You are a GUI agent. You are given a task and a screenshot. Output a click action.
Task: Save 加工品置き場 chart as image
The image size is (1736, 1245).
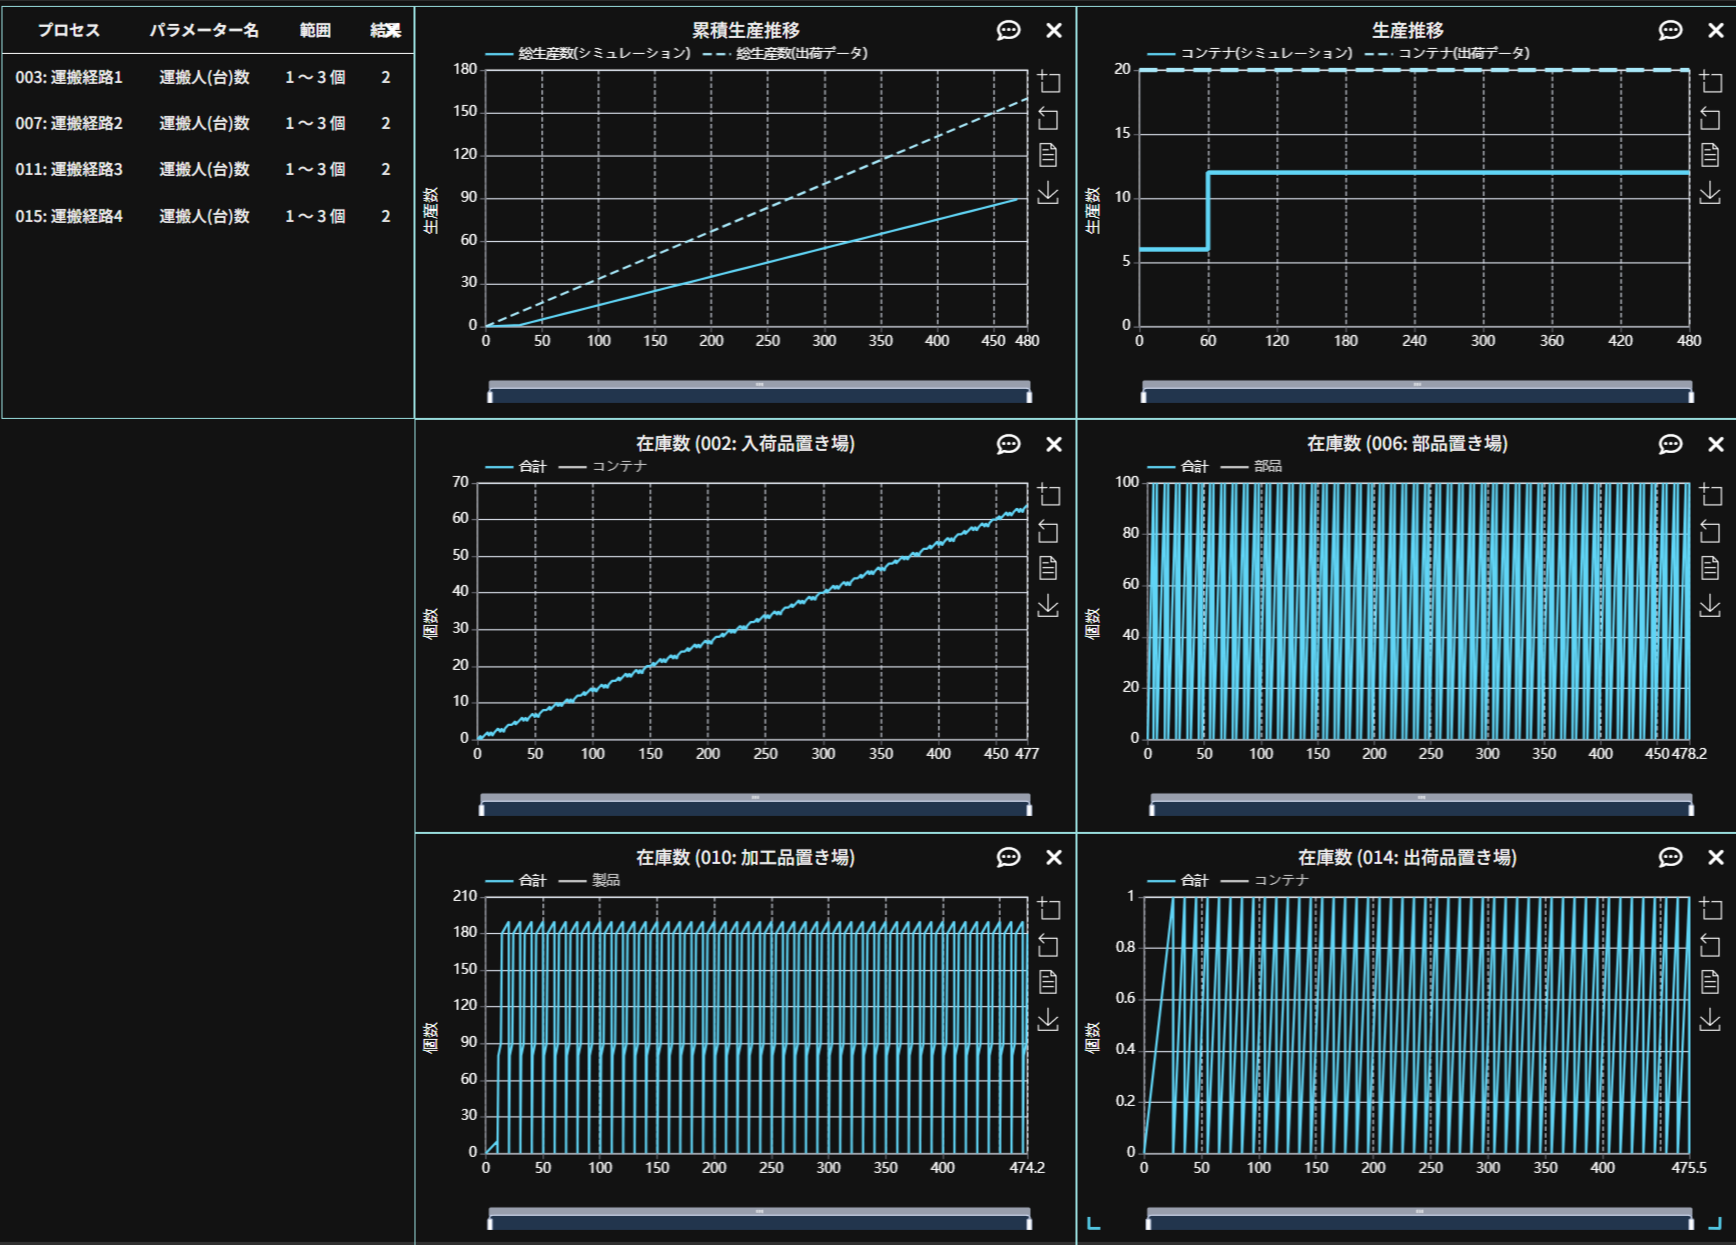point(1048,1020)
